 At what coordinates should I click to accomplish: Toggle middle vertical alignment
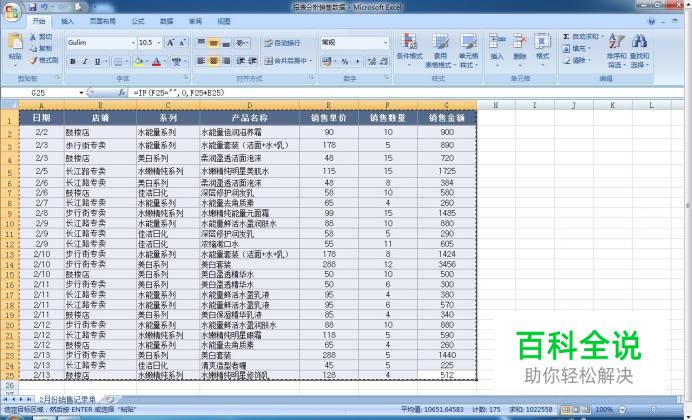pyautogui.click(x=214, y=43)
